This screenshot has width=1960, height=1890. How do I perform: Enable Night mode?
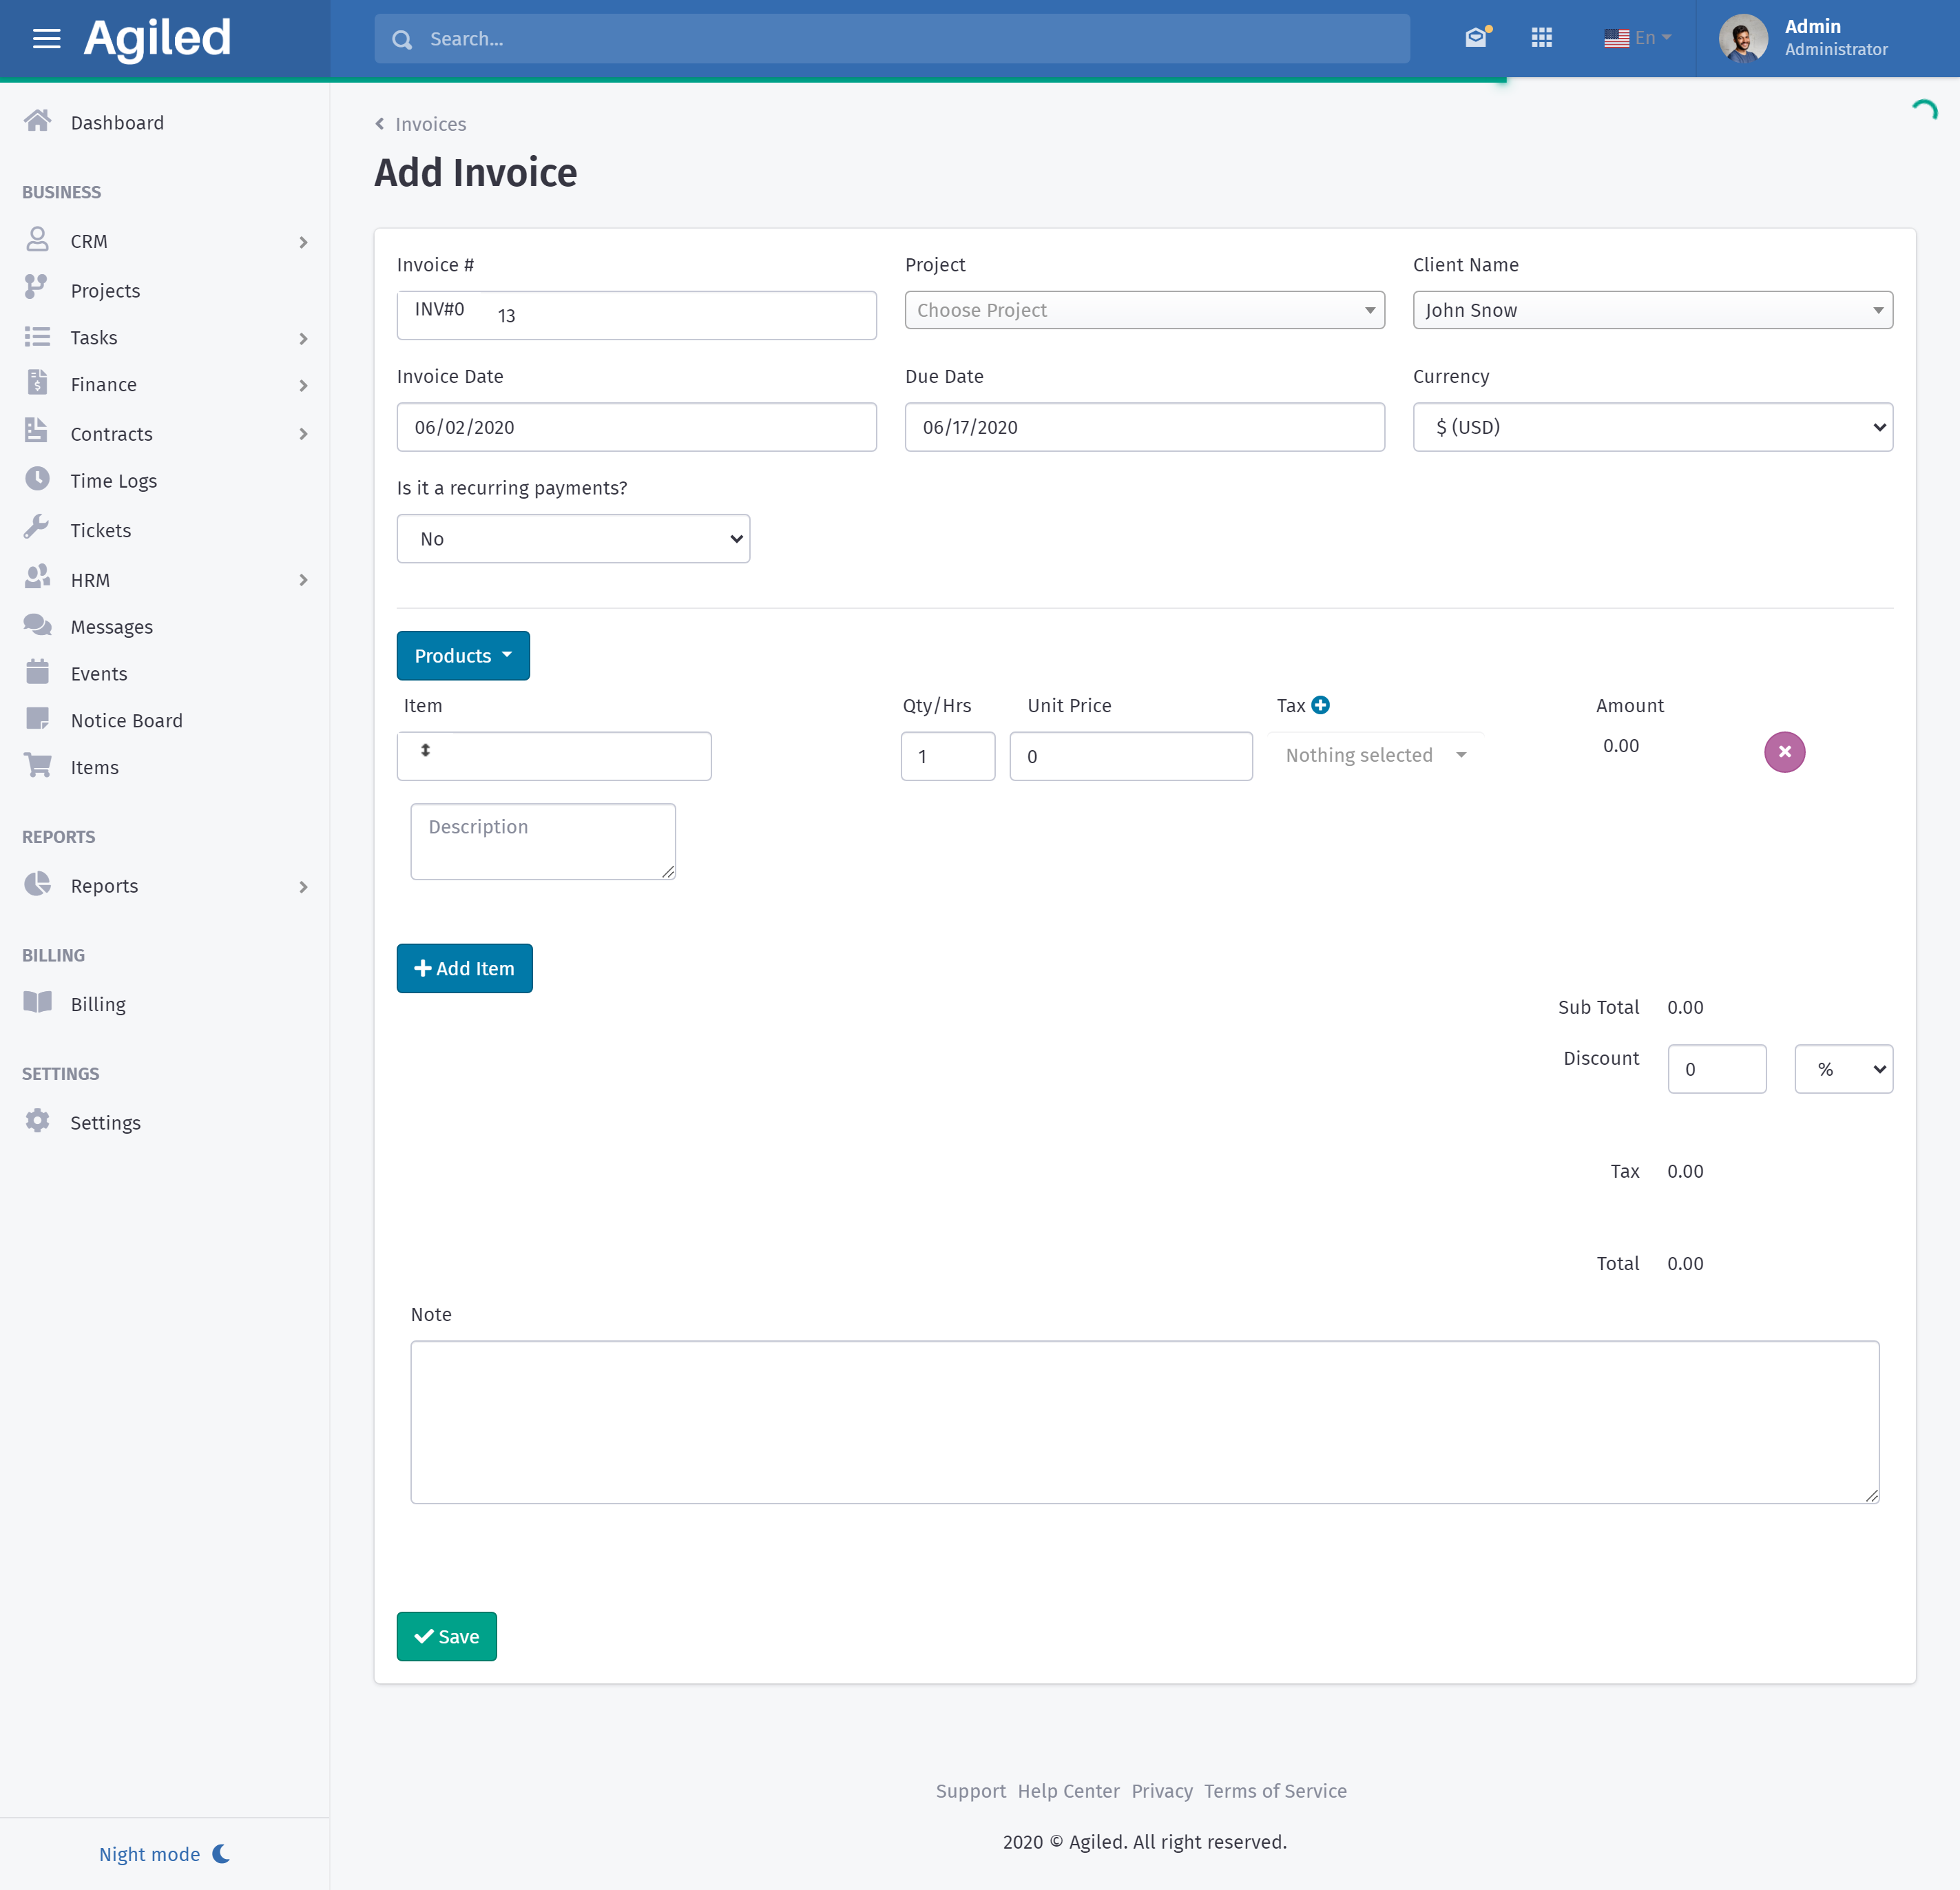click(x=164, y=1853)
